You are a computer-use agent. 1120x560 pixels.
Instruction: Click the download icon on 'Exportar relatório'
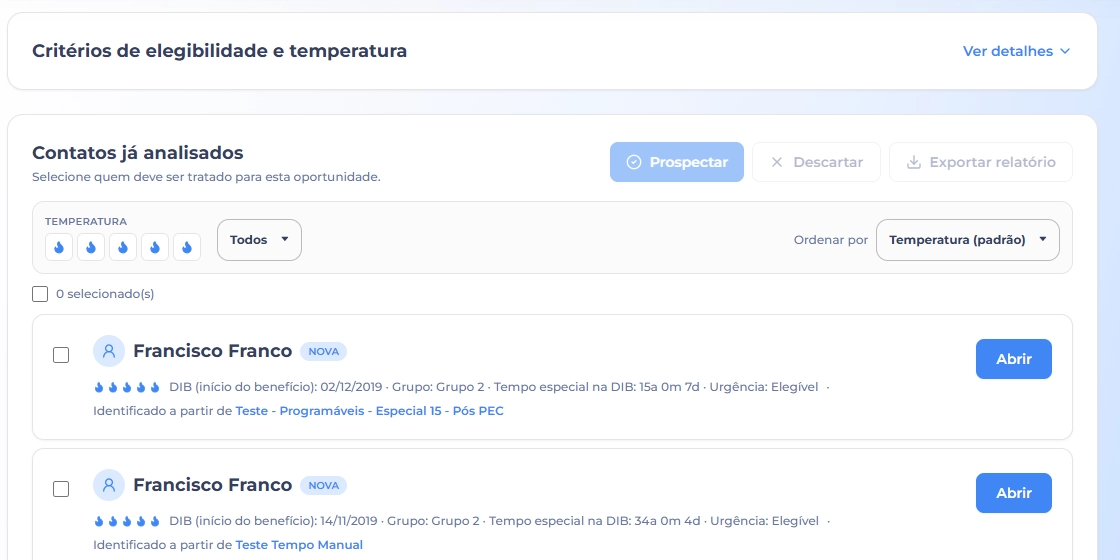914,162
